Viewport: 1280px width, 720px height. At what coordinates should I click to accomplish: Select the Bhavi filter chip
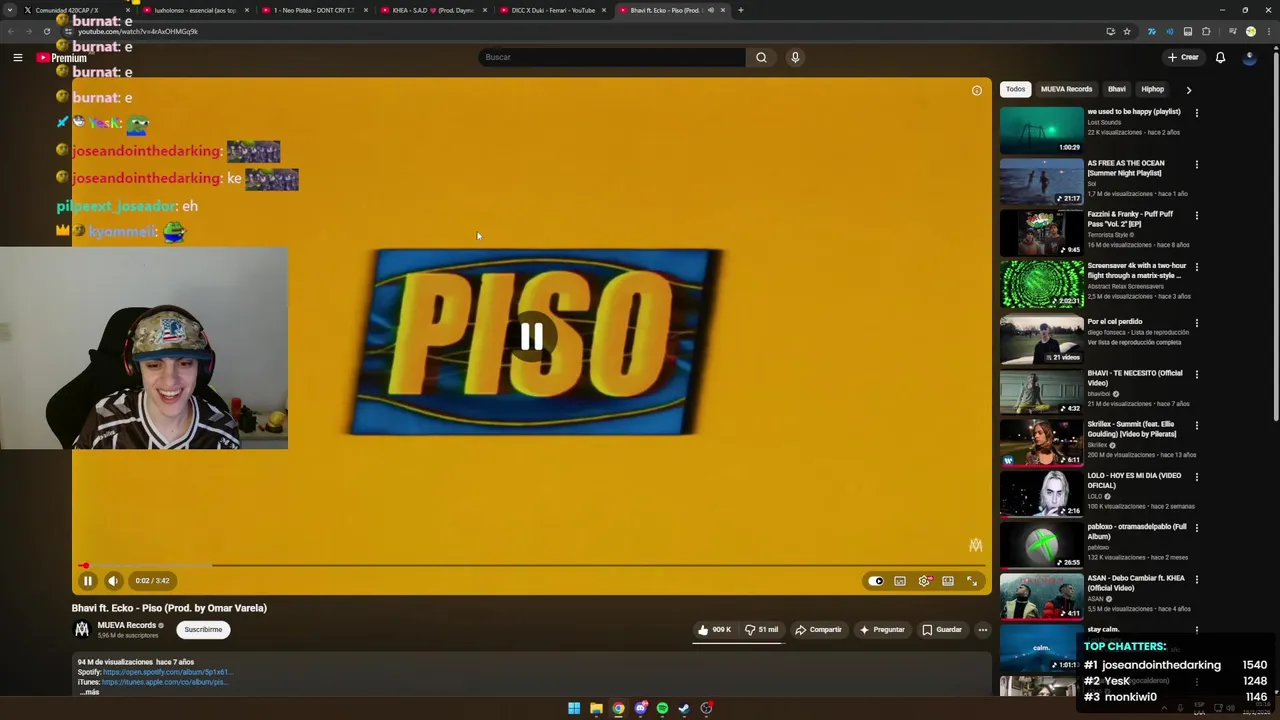1116,89
